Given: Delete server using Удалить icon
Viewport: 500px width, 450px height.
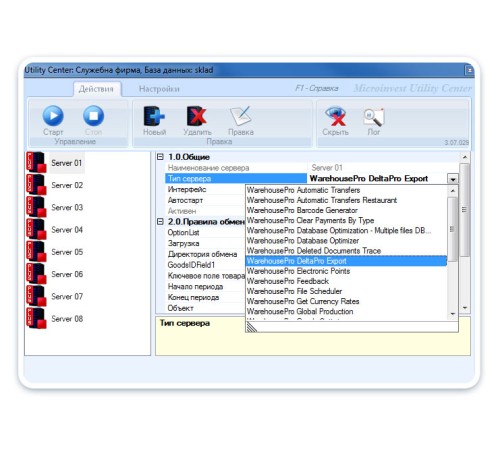Looking at the screenshot, I should [197, 116].
